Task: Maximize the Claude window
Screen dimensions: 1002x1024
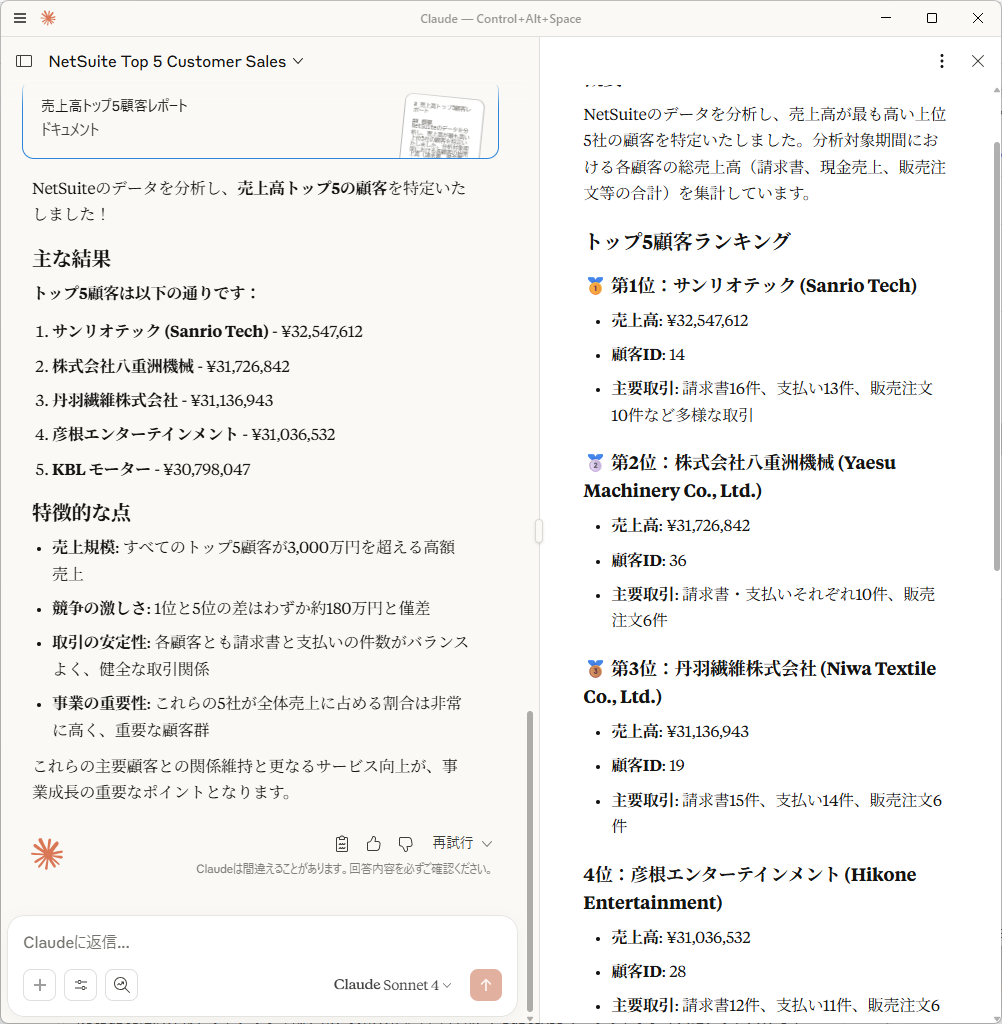Action: [x=932, y=18]
